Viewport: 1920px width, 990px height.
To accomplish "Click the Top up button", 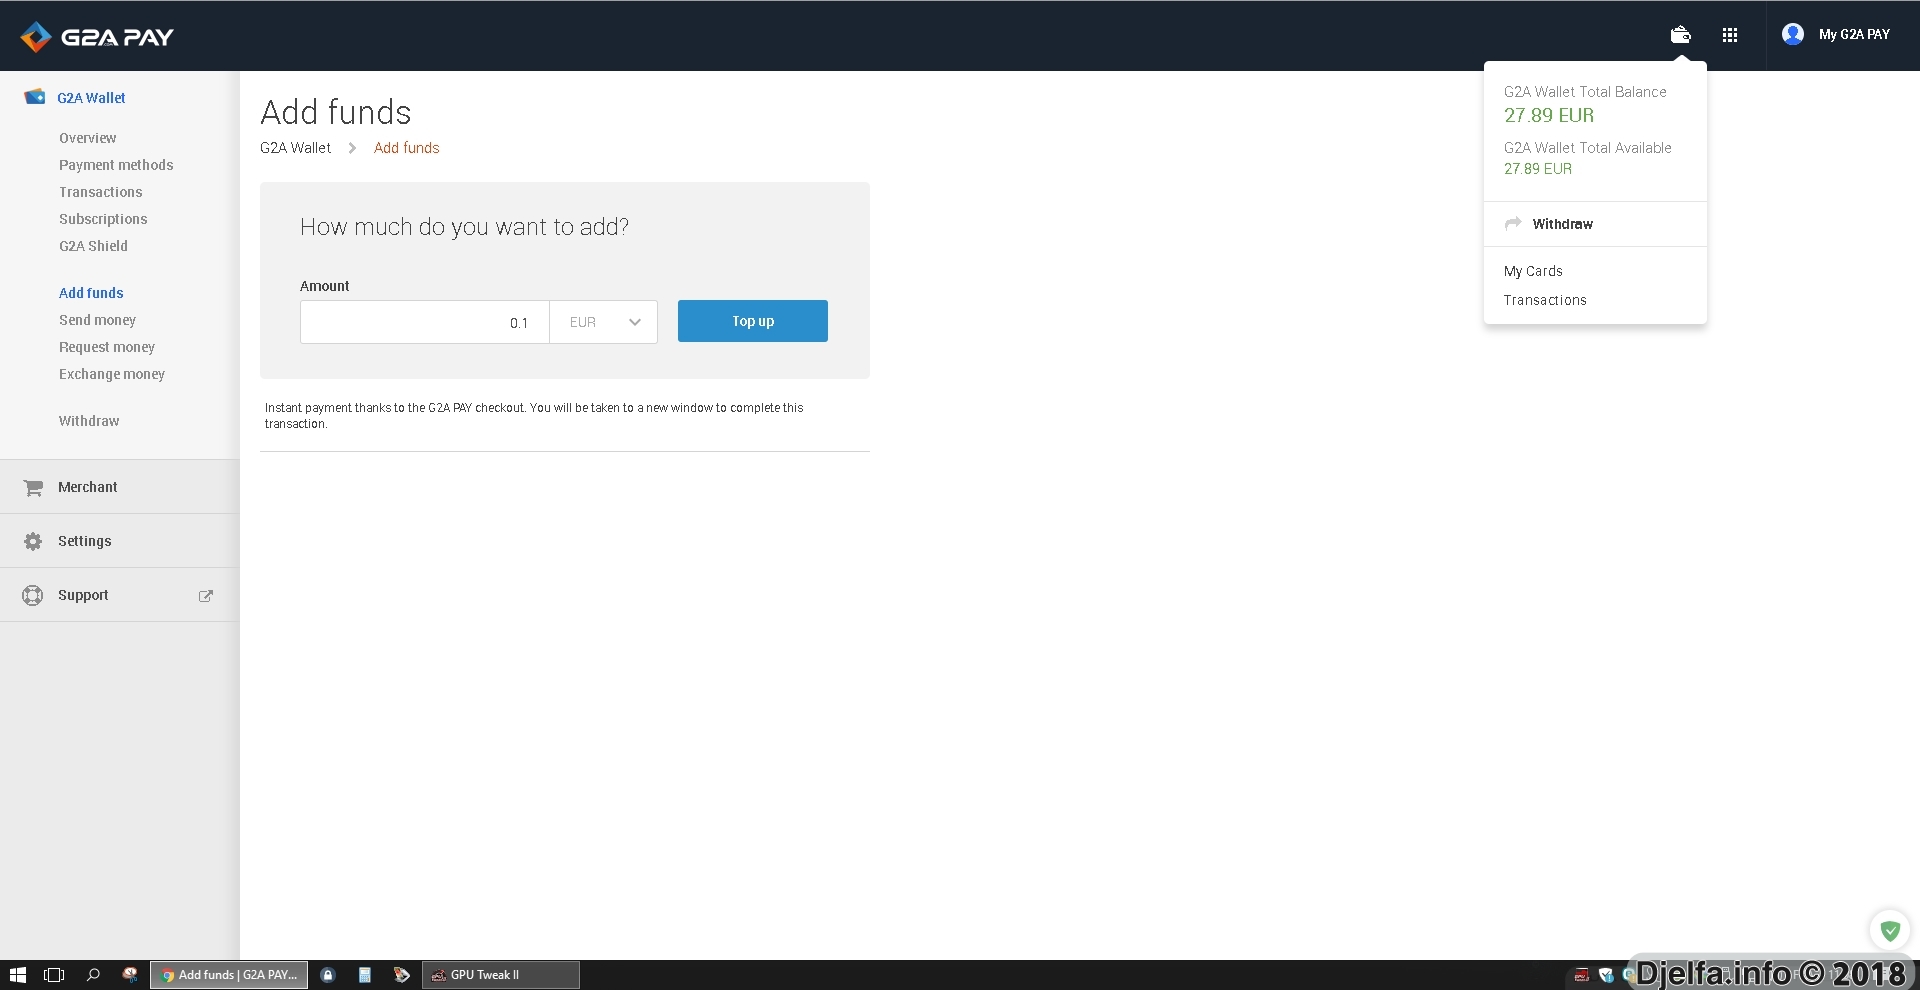I will click(753, 321).
